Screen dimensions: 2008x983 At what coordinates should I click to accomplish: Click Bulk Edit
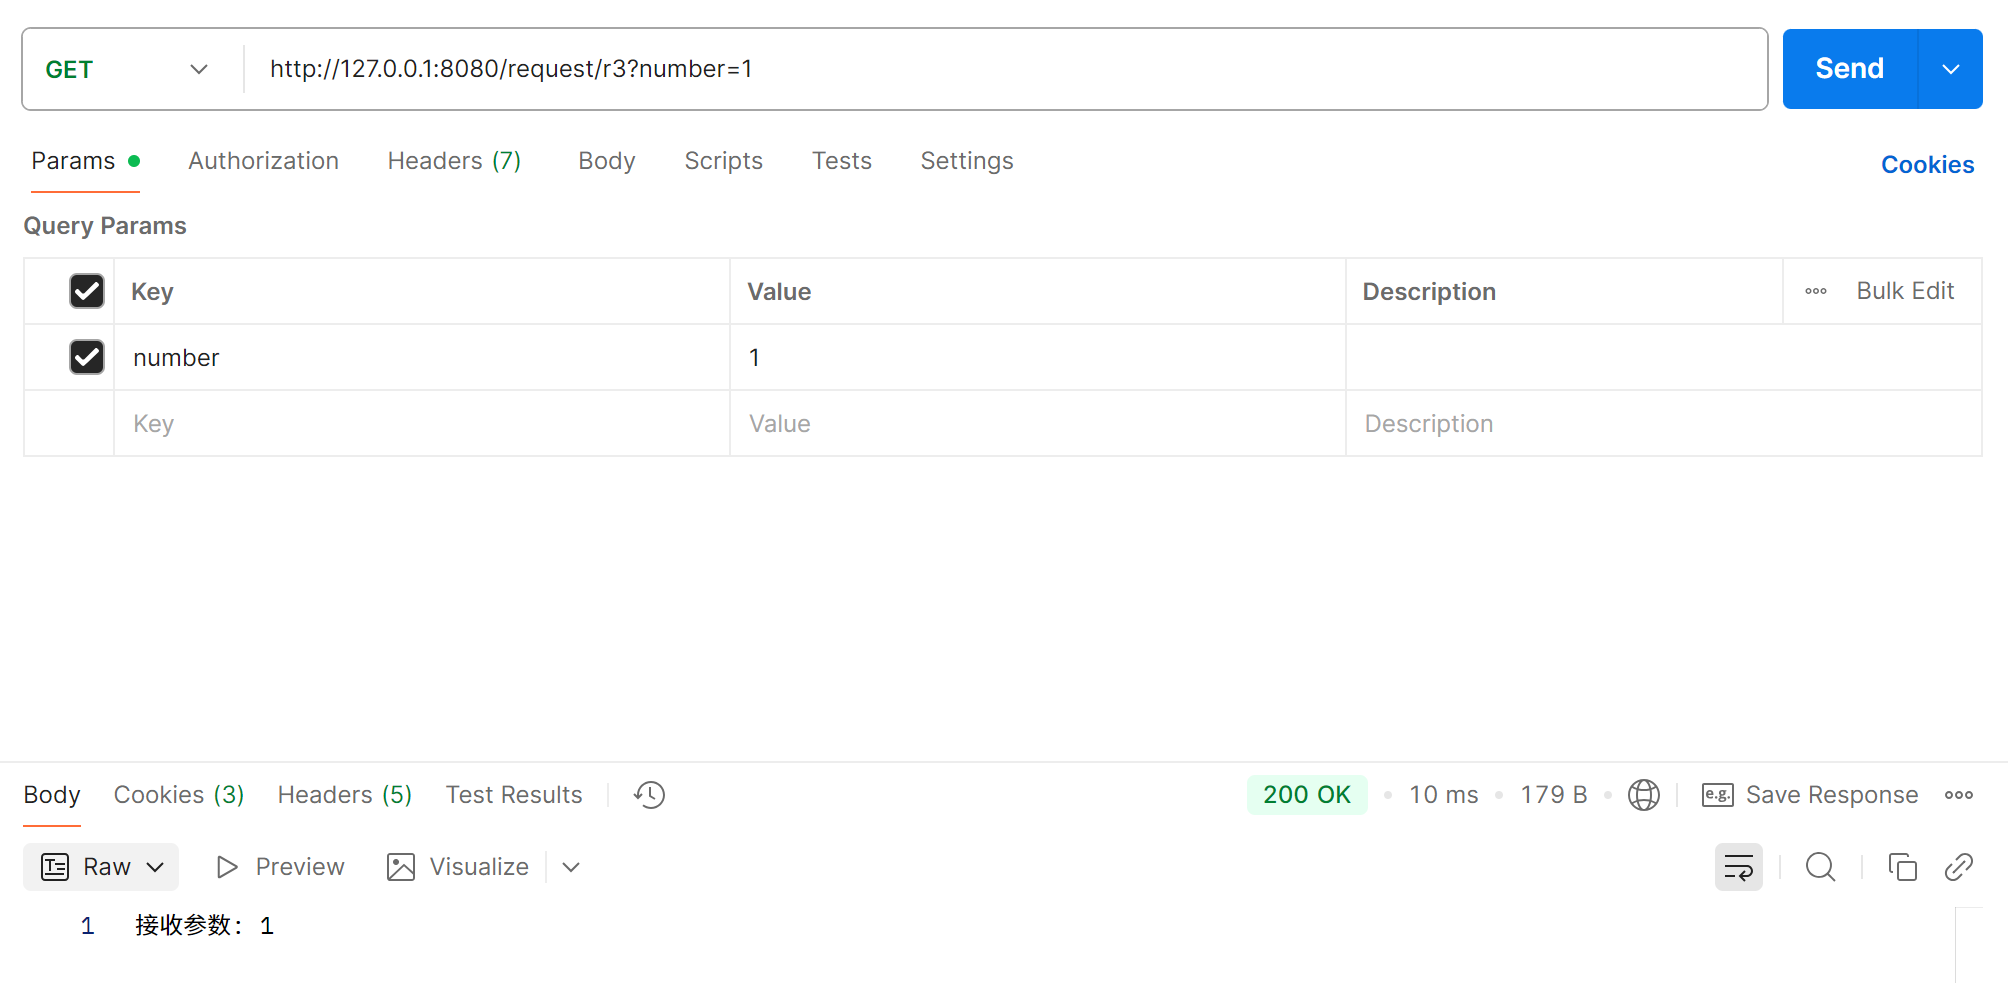click(x=1905, y=291)
